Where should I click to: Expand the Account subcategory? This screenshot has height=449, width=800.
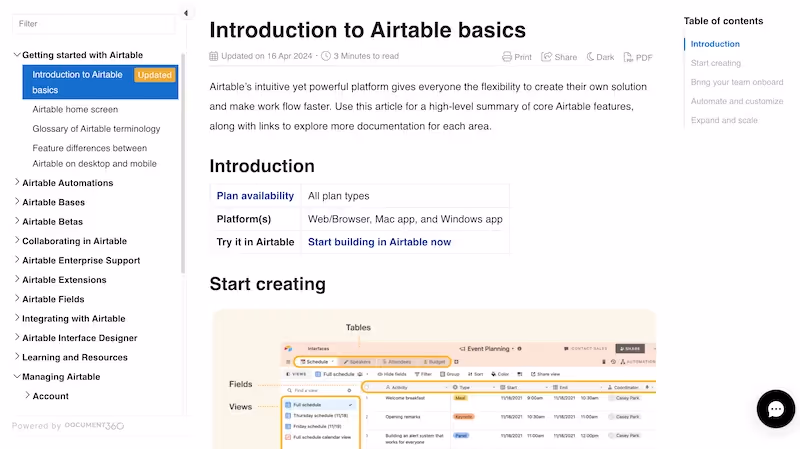(28, 395)
